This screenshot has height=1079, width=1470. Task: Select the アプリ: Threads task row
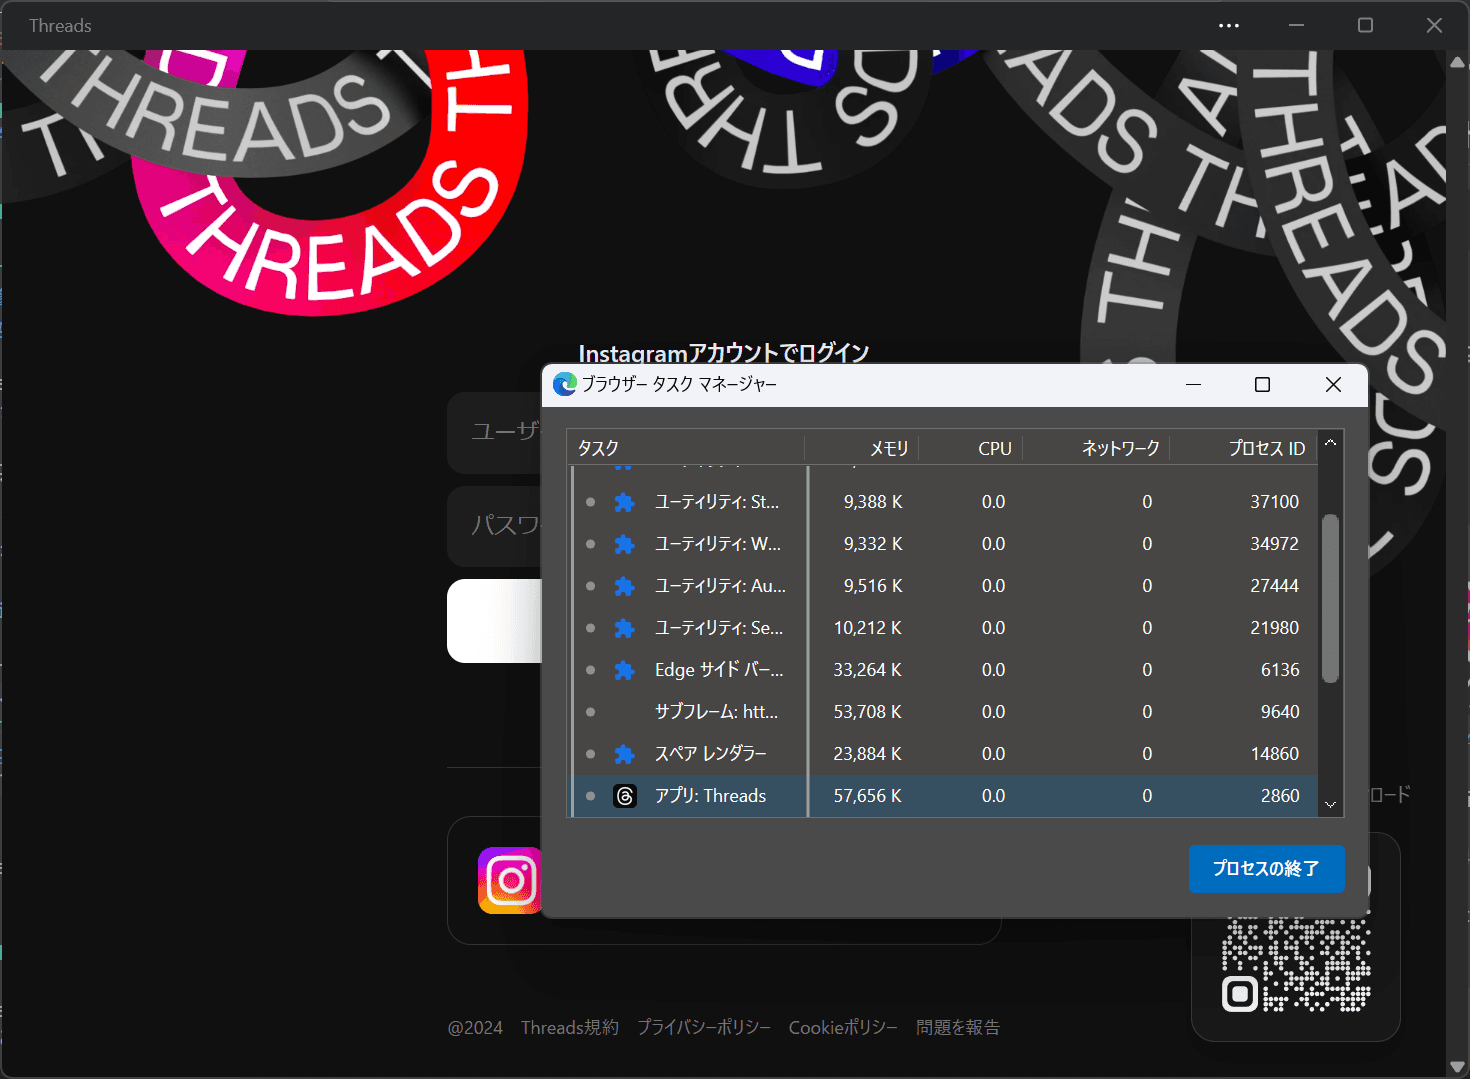(x=943, y=796)
